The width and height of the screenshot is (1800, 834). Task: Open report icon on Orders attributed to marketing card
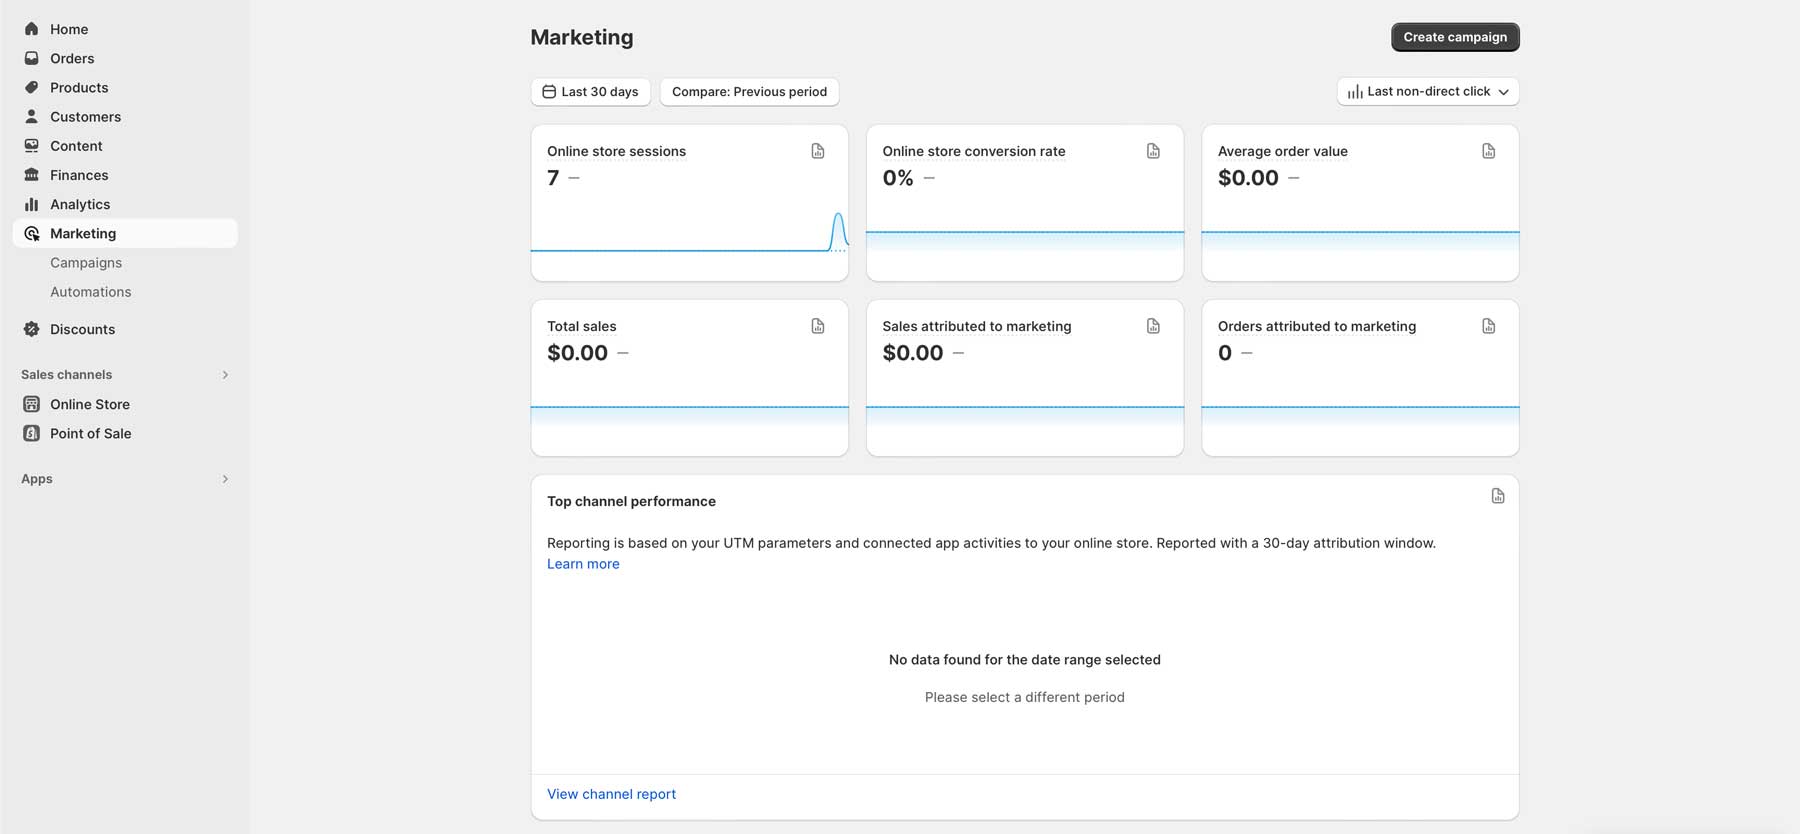(x=1488, y=326)
